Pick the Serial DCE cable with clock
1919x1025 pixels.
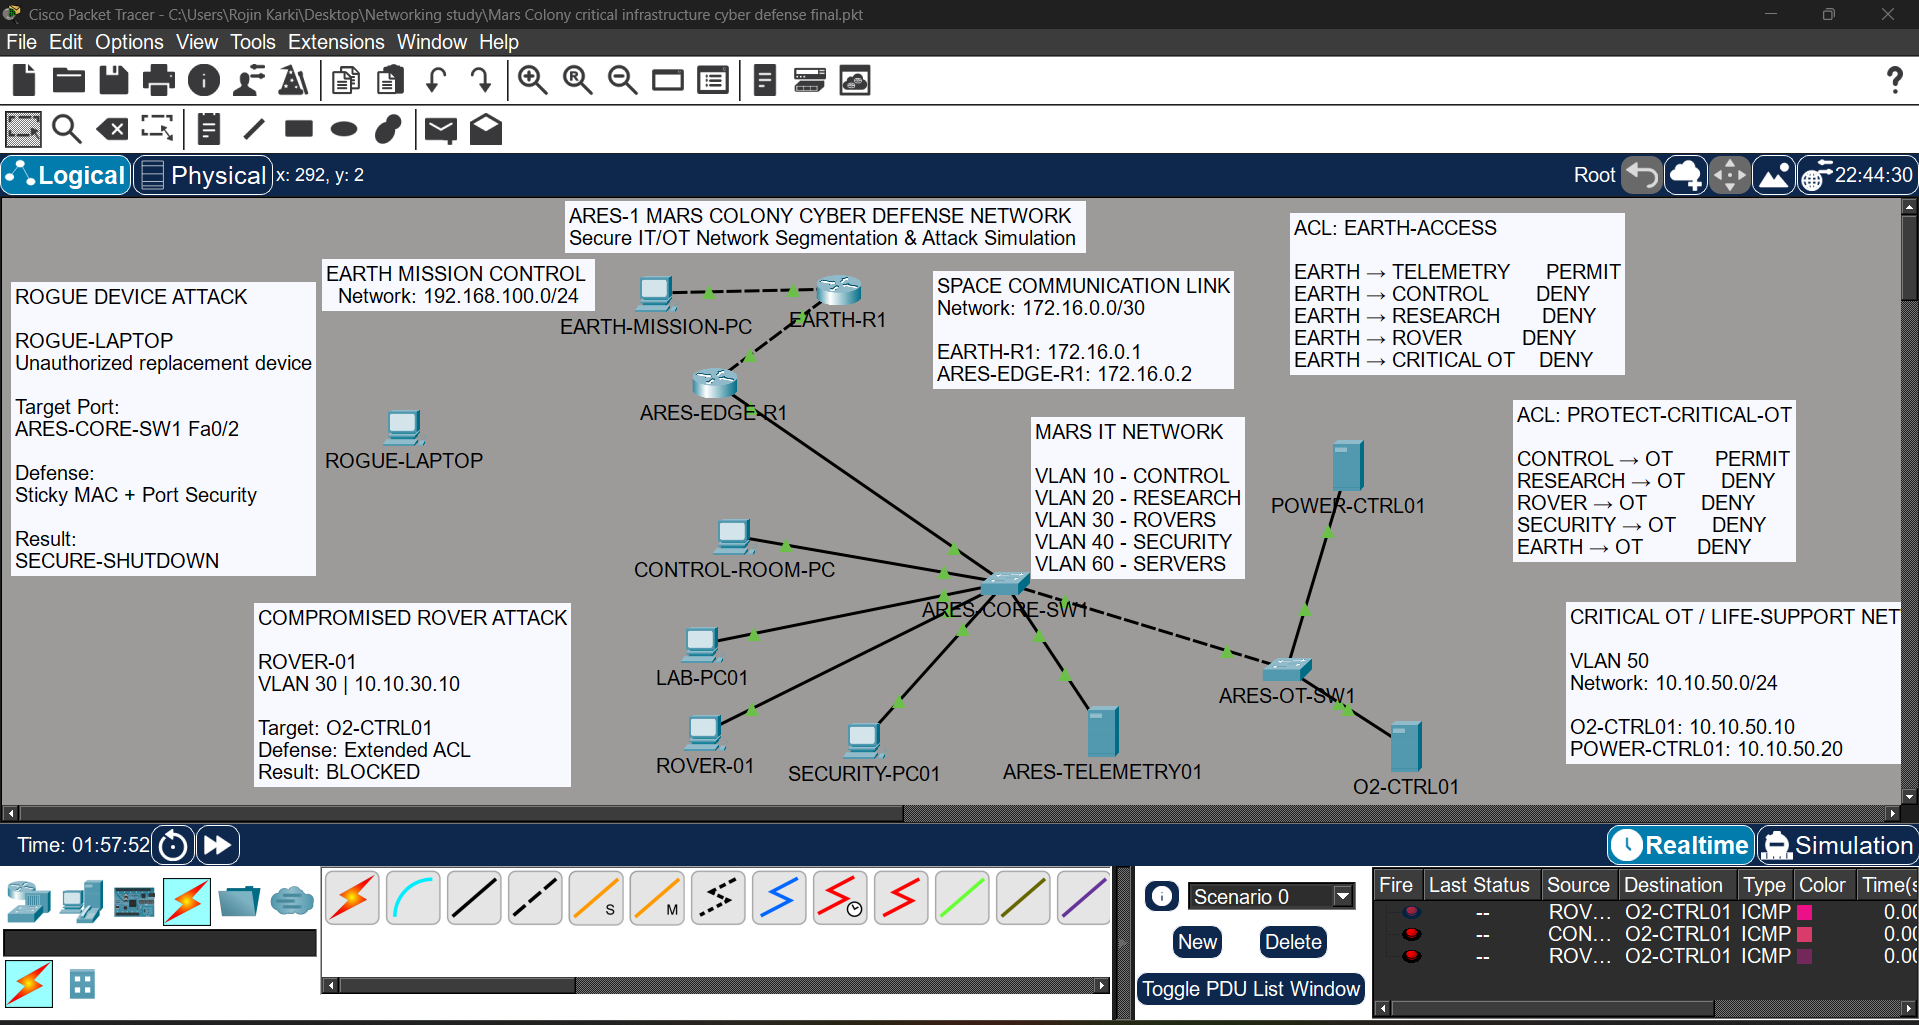840,897
